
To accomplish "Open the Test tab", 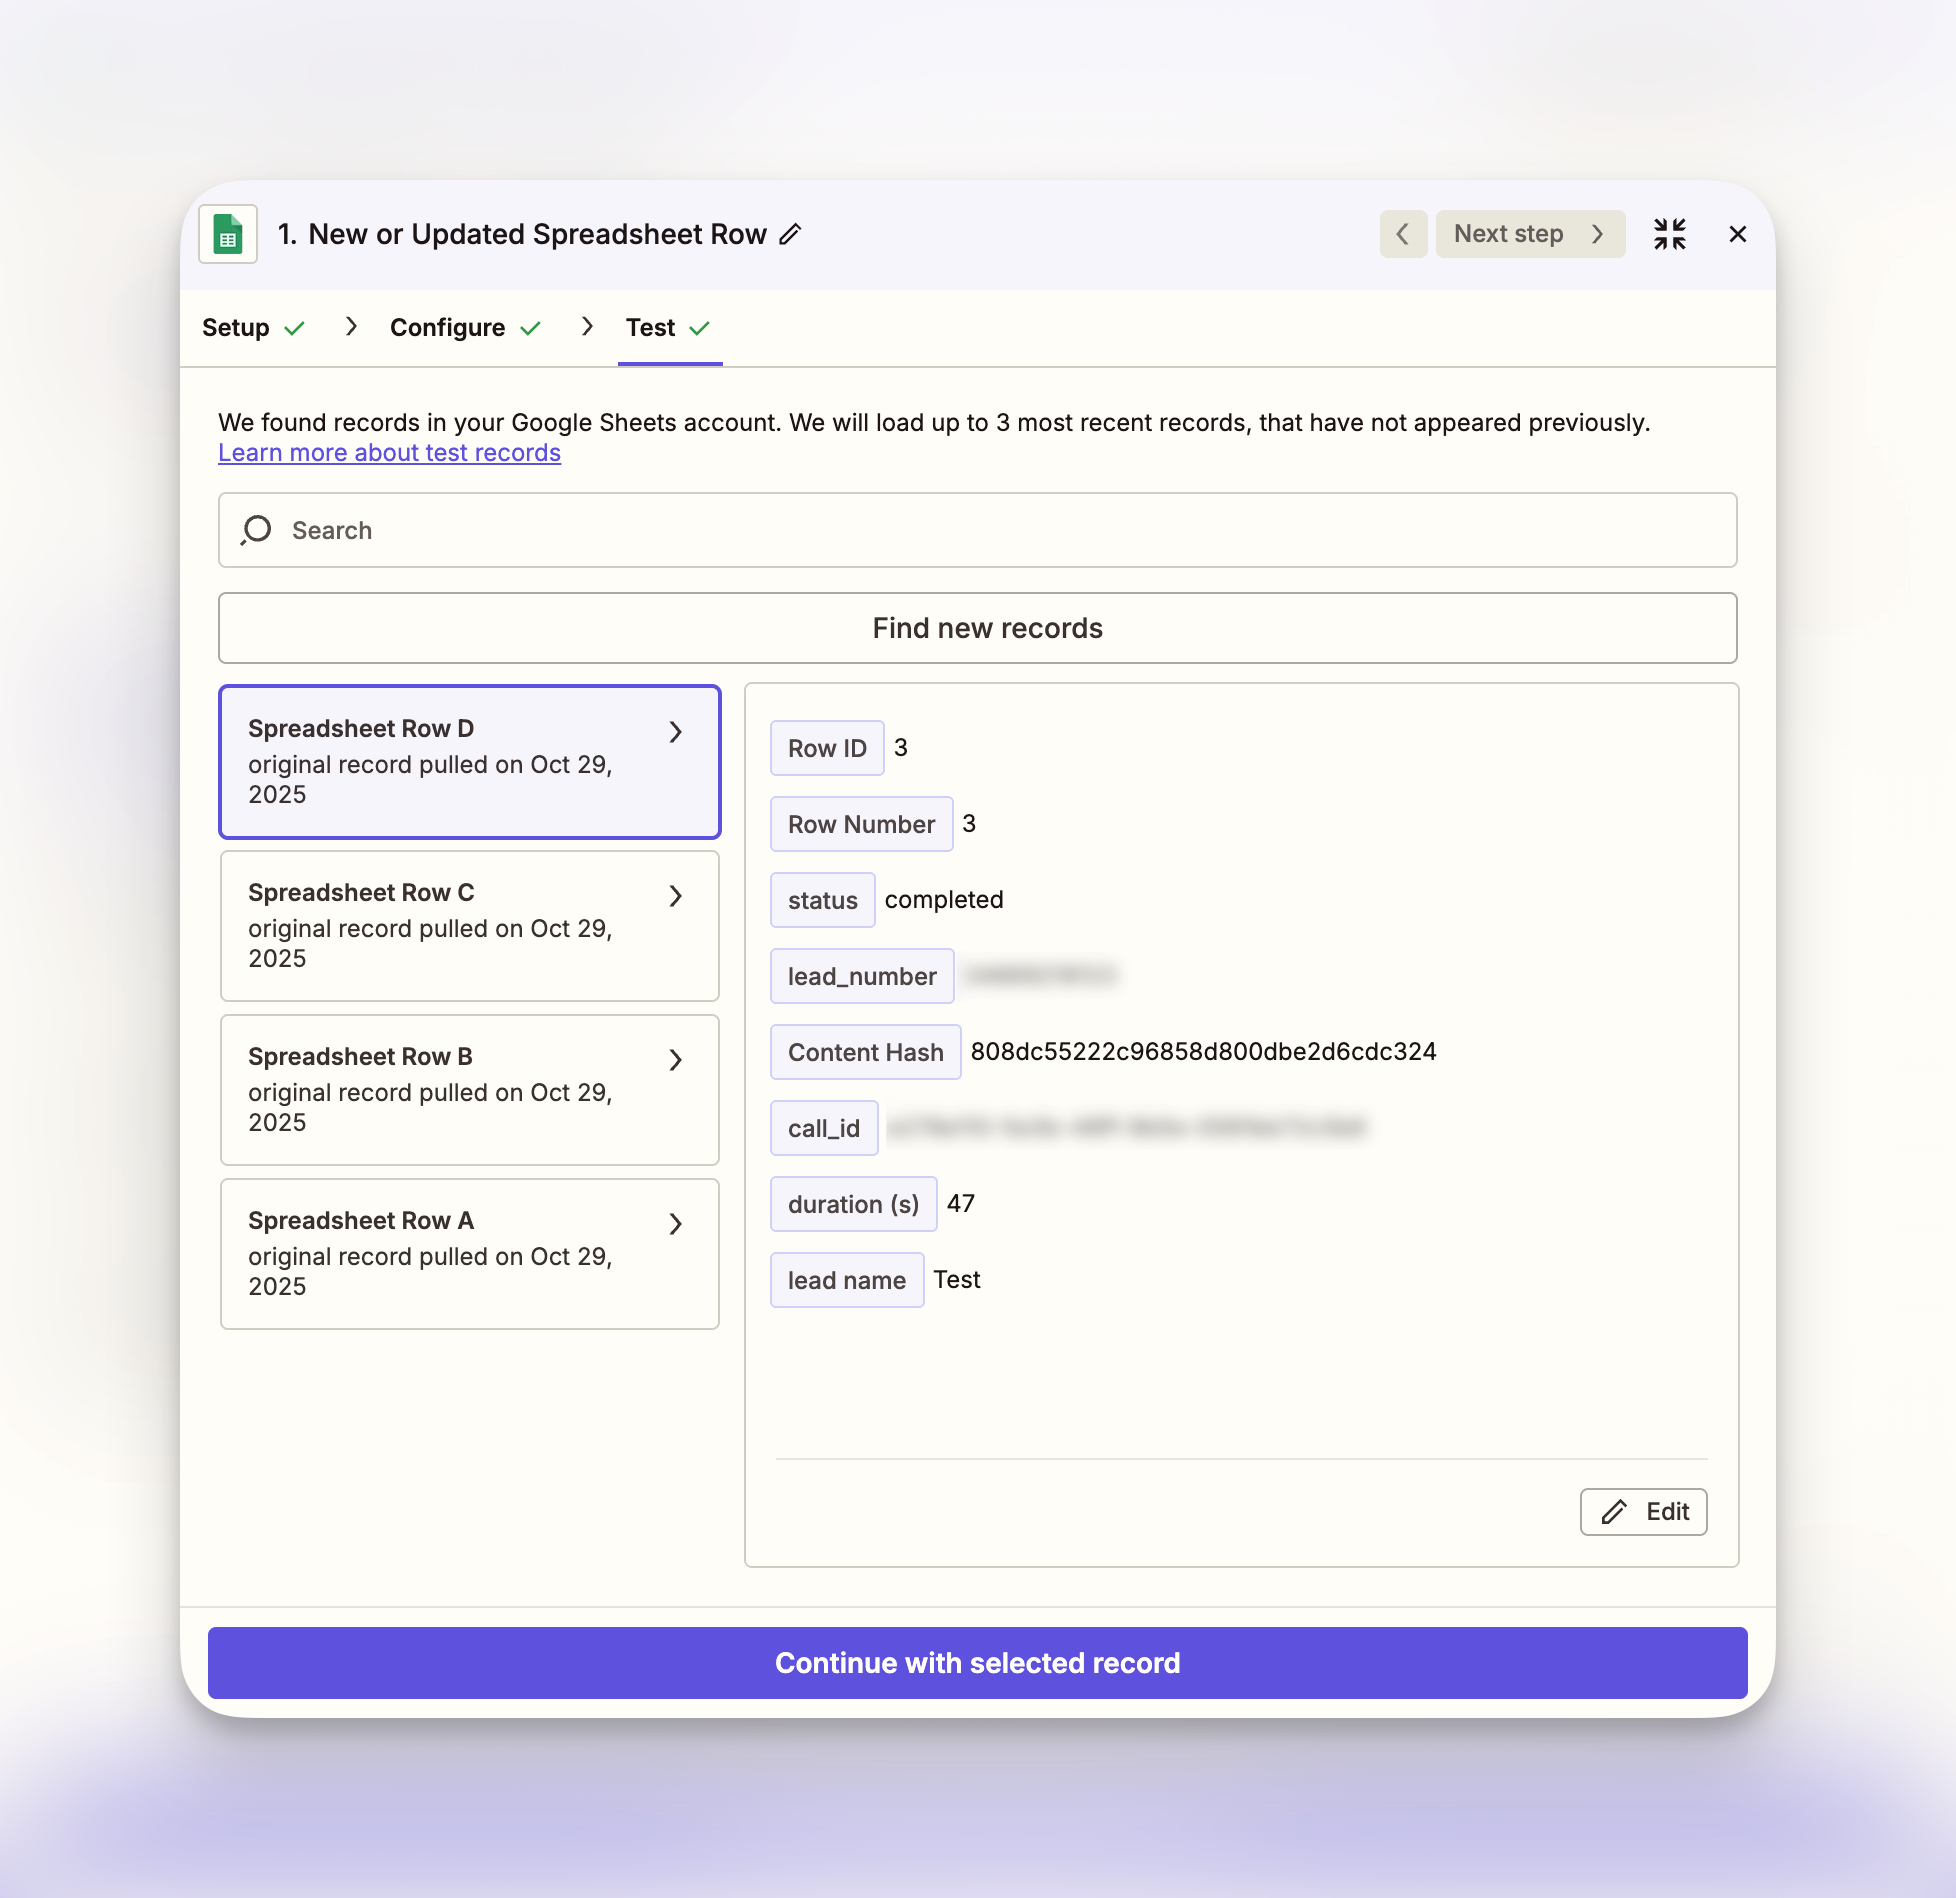I will [x=651, y=328].
